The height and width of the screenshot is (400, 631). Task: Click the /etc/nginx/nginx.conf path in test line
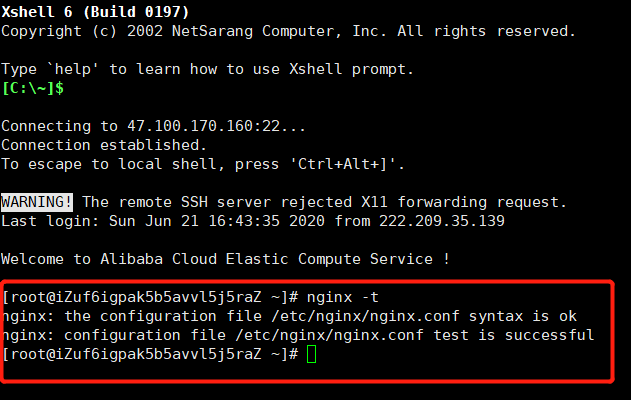click(329, 335)
